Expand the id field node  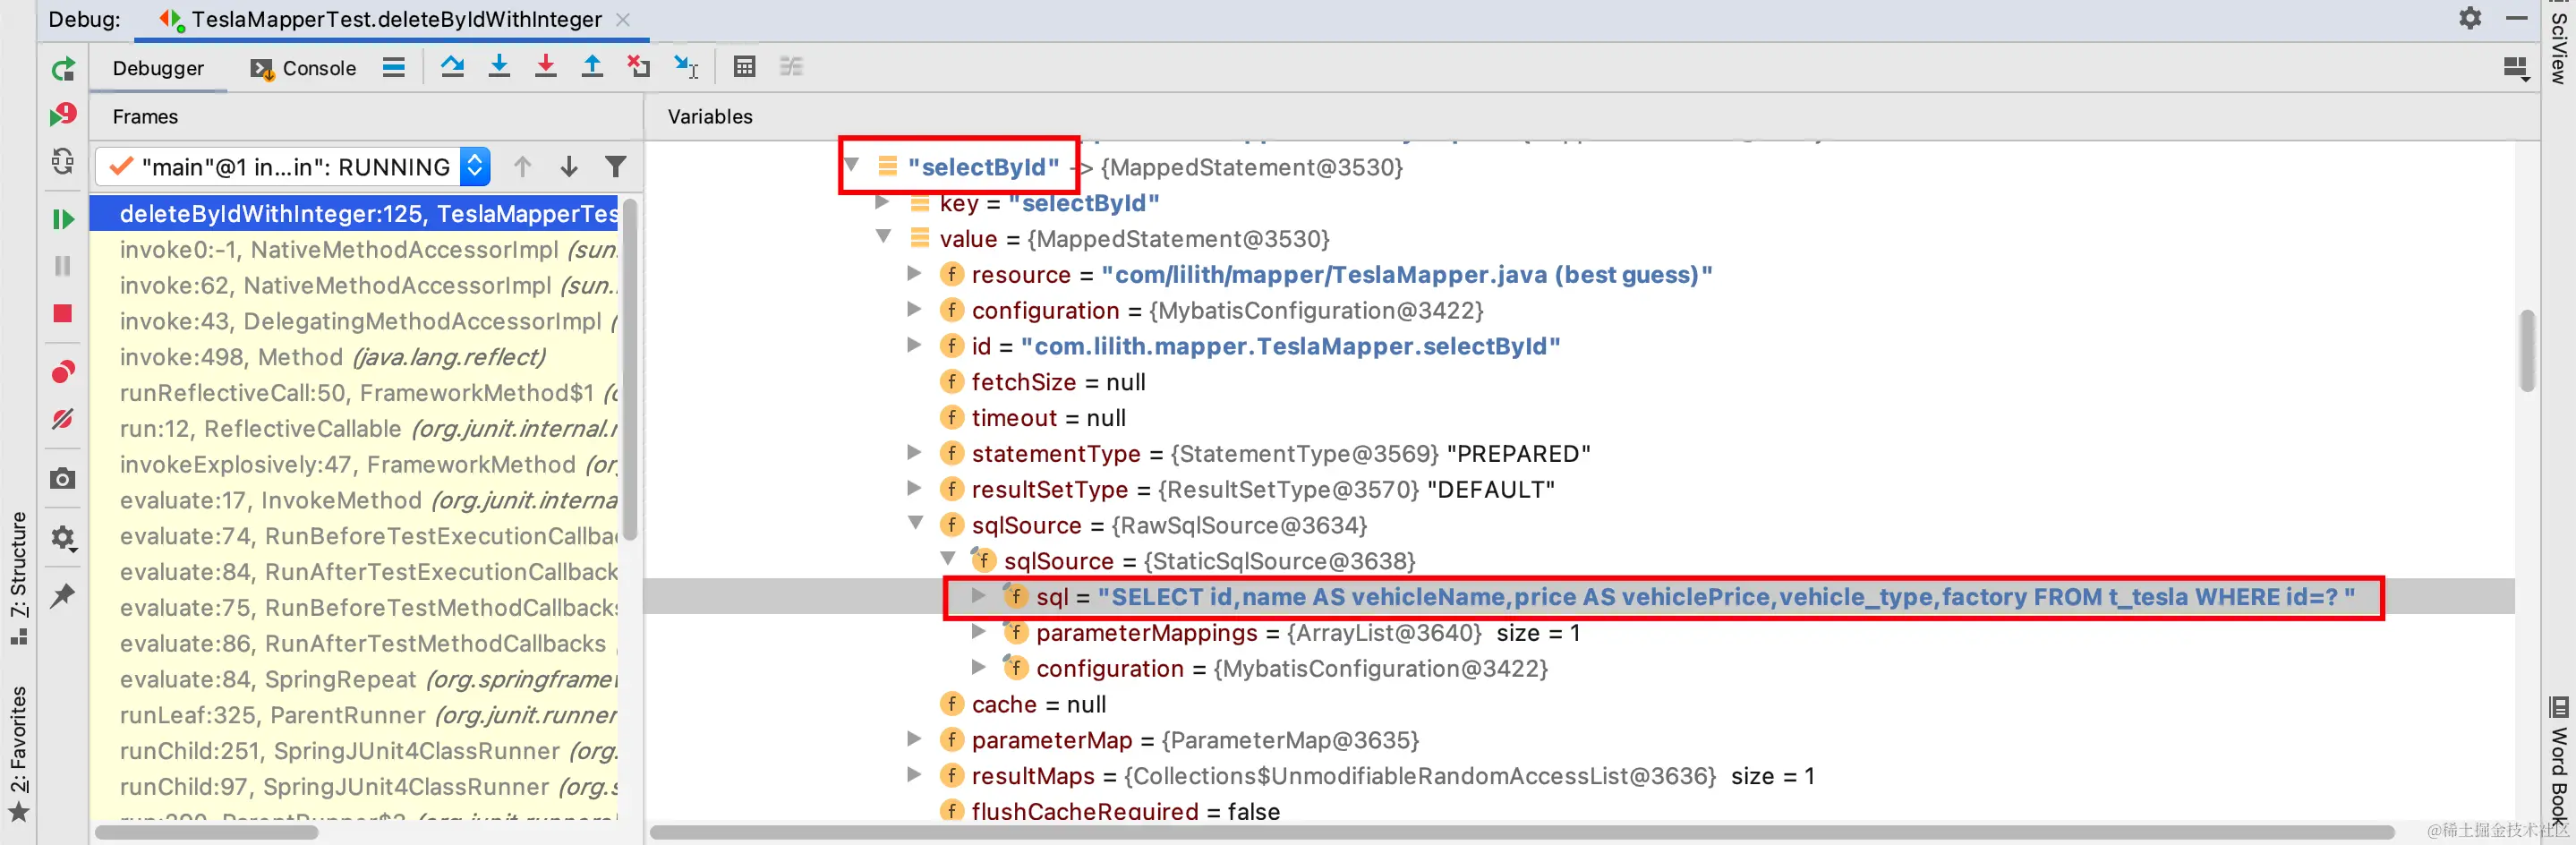coord(914,345)
